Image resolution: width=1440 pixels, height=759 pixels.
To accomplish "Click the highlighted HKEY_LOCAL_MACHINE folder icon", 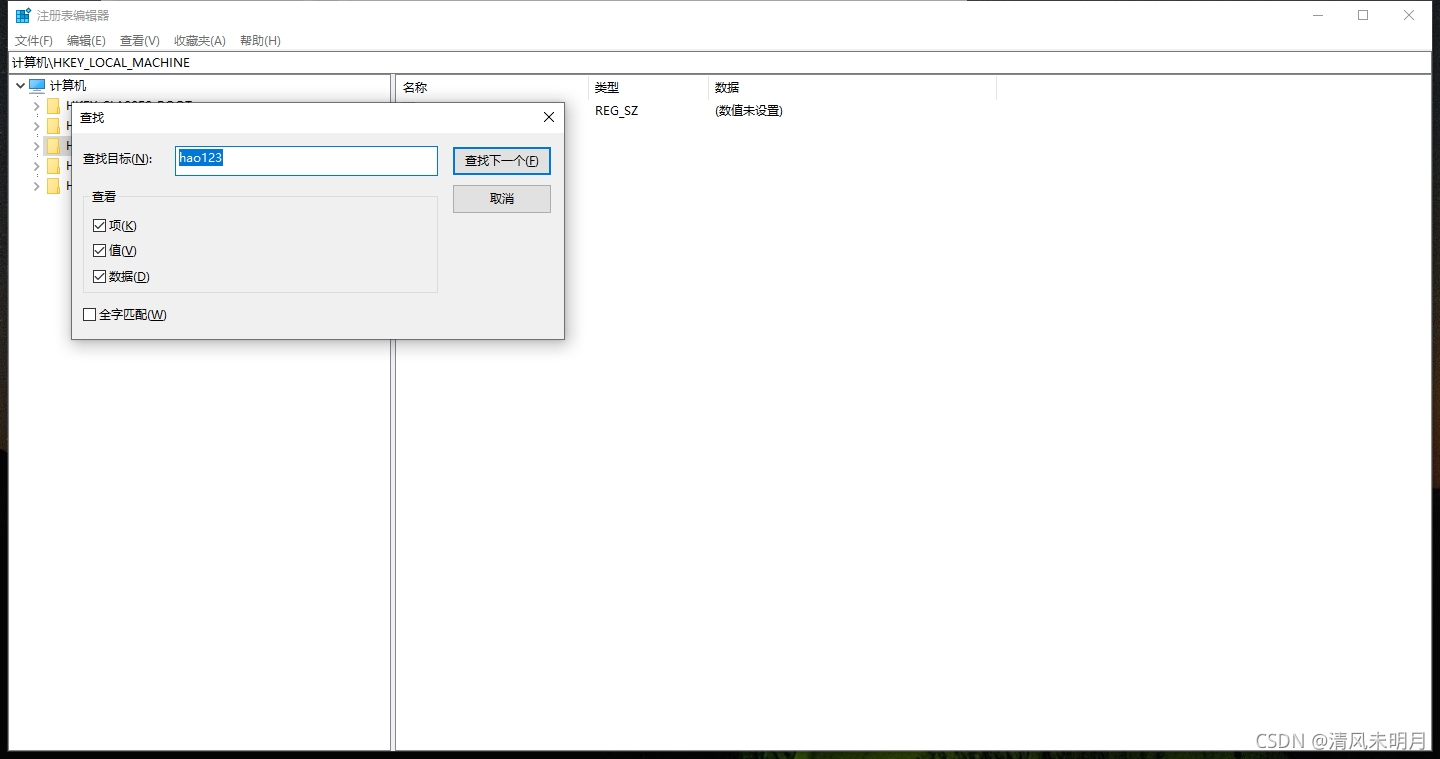I will 54,146.
